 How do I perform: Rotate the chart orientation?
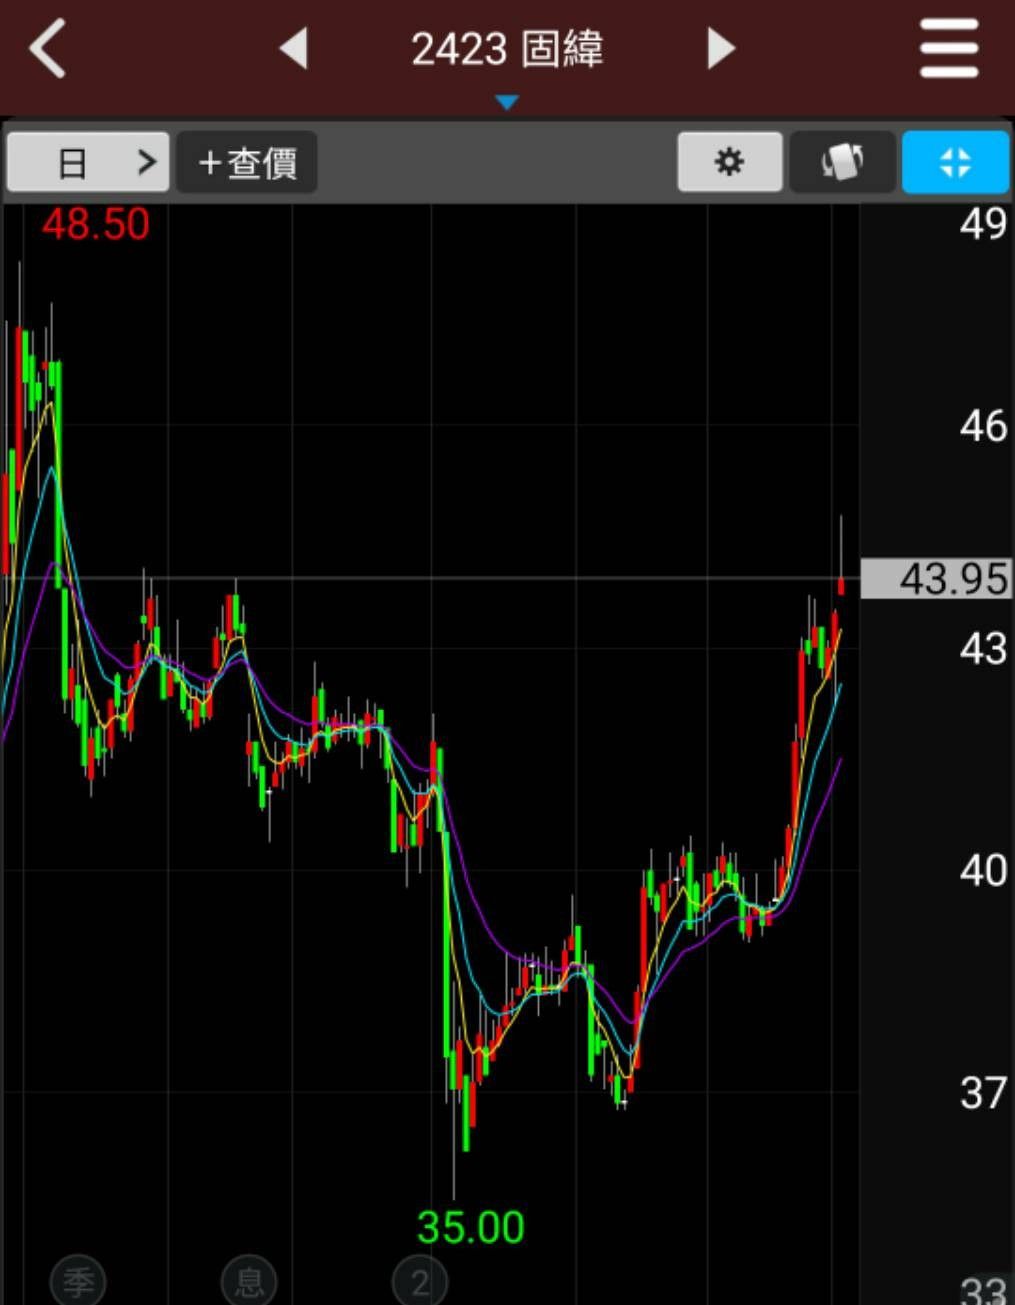842,161
